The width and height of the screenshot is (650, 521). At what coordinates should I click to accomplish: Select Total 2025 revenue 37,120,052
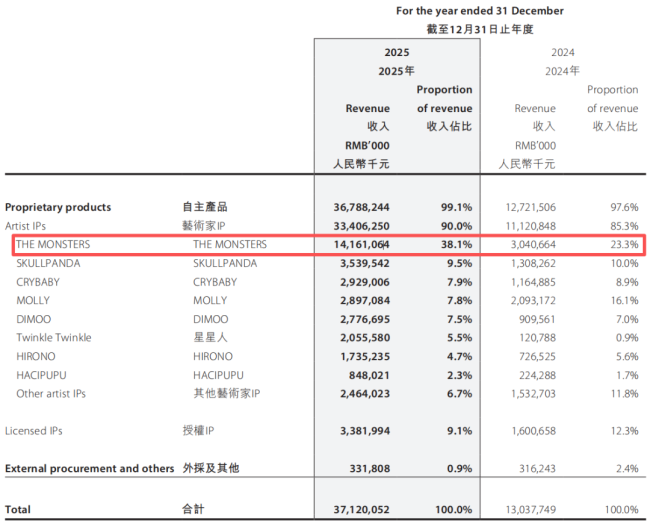pos(361,509)
